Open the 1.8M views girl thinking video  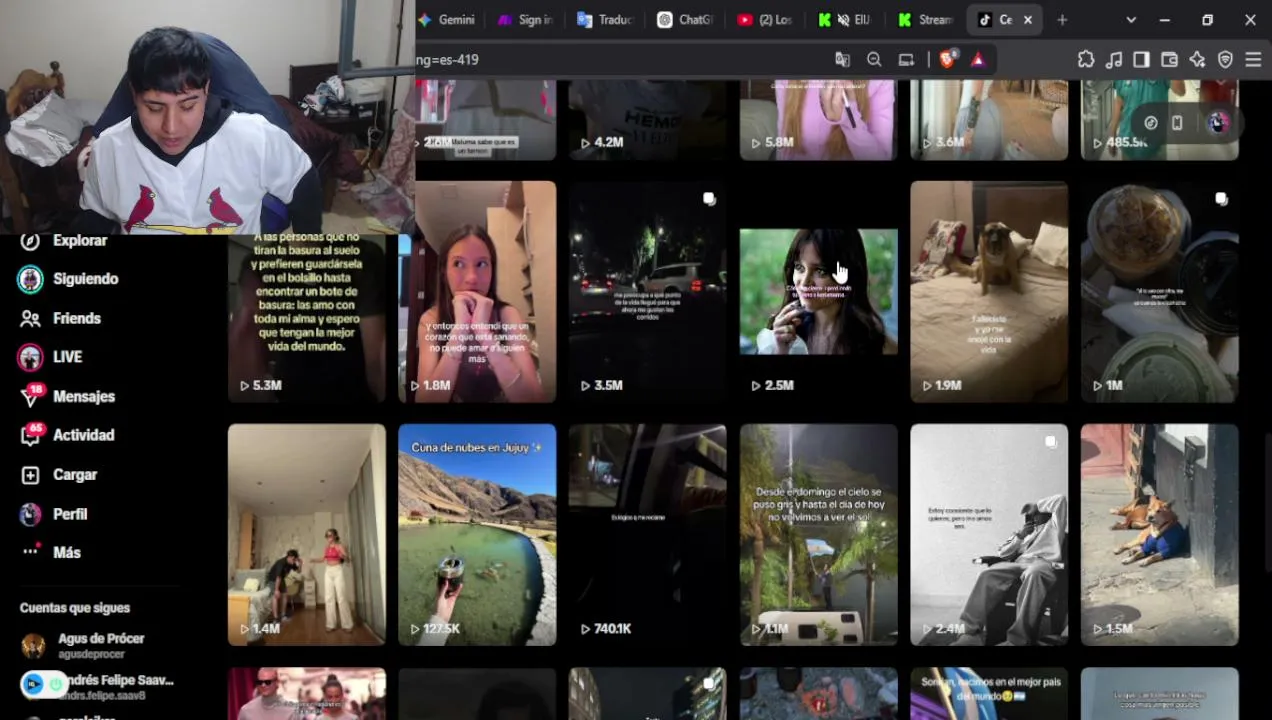[477, 292]
